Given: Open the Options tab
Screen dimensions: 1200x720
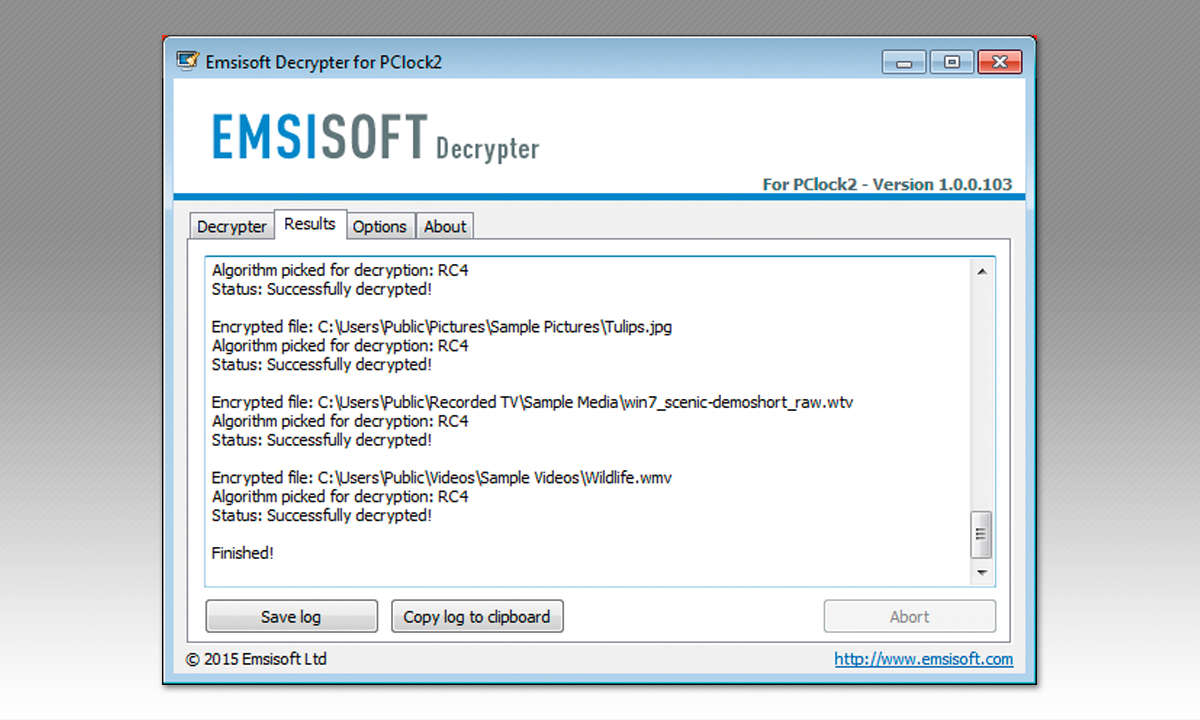Looking at the screenshot, I should (x=380, y=227).
